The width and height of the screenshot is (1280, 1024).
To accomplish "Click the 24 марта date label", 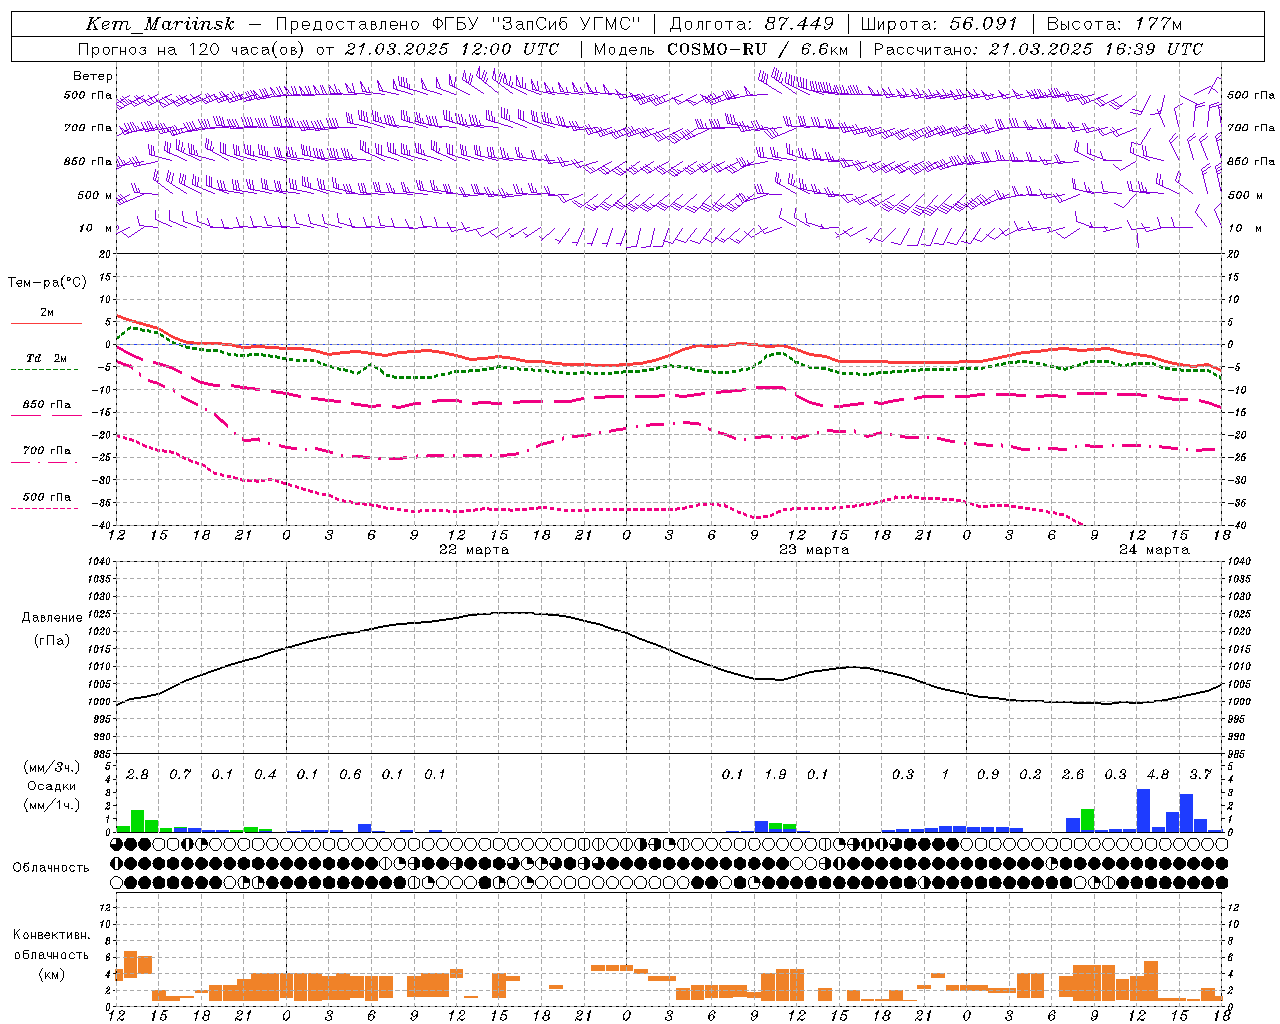I will tap(1154, 550).
